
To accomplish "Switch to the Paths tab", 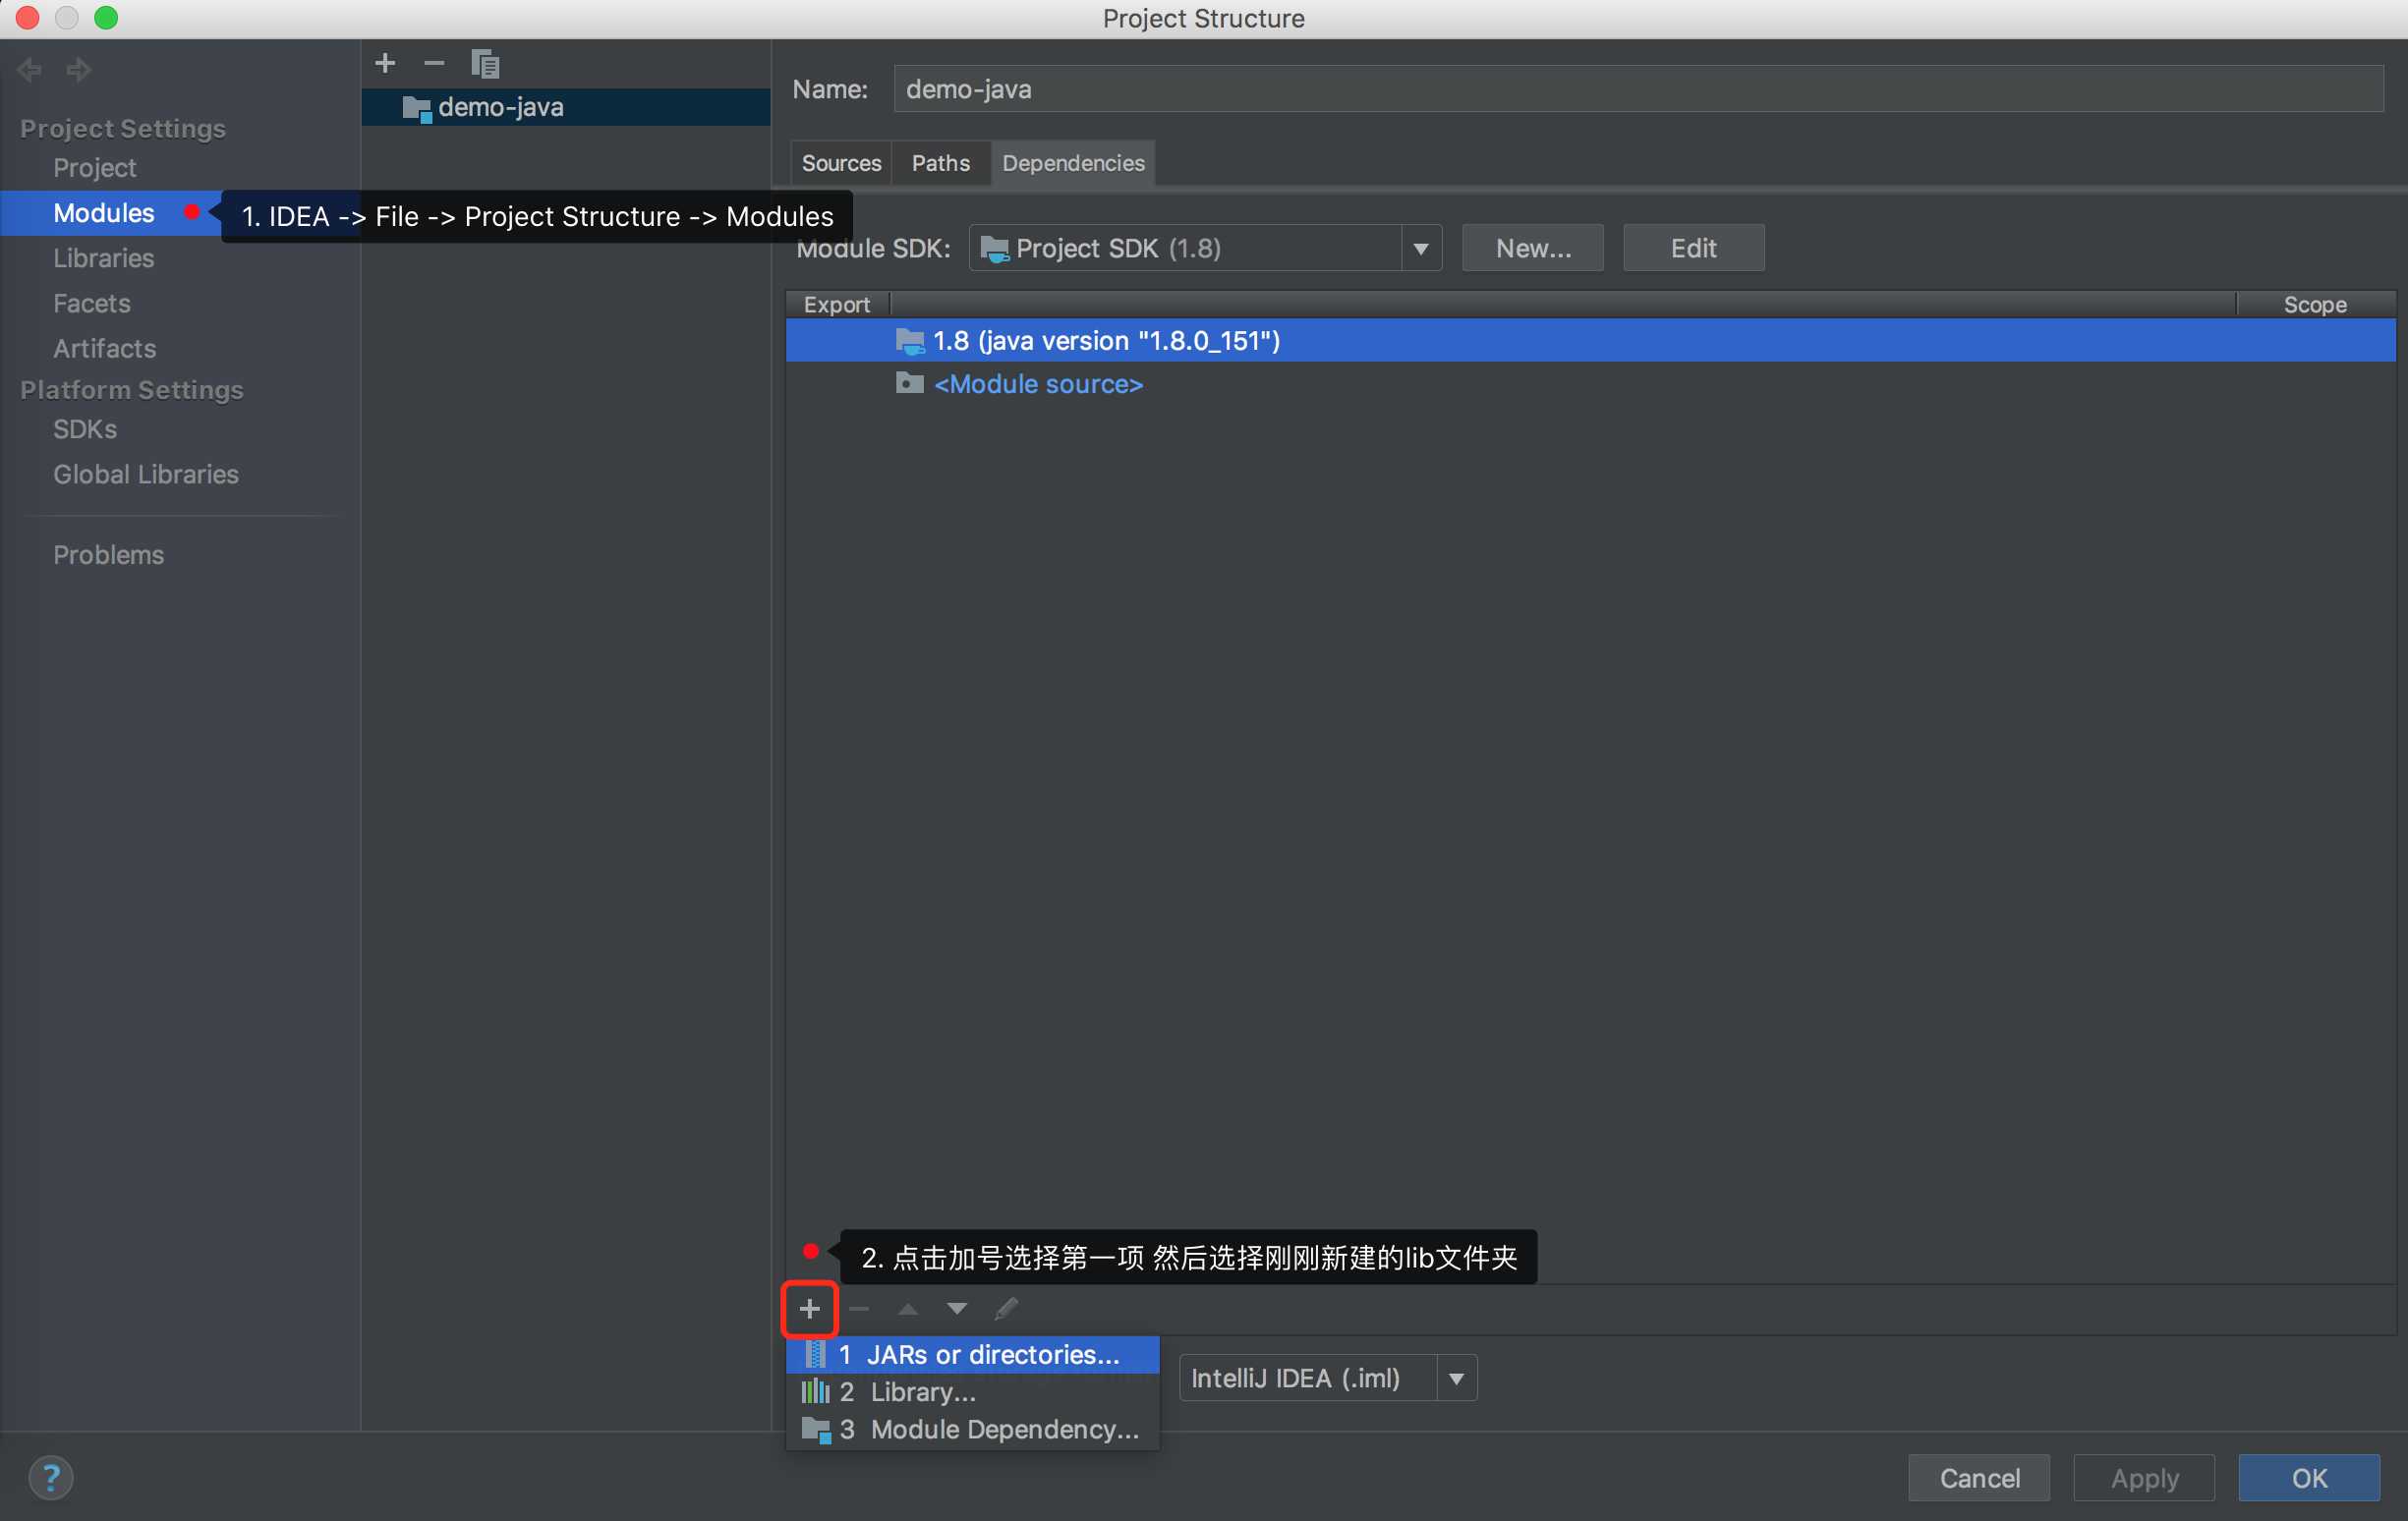I will pos(940,163).
